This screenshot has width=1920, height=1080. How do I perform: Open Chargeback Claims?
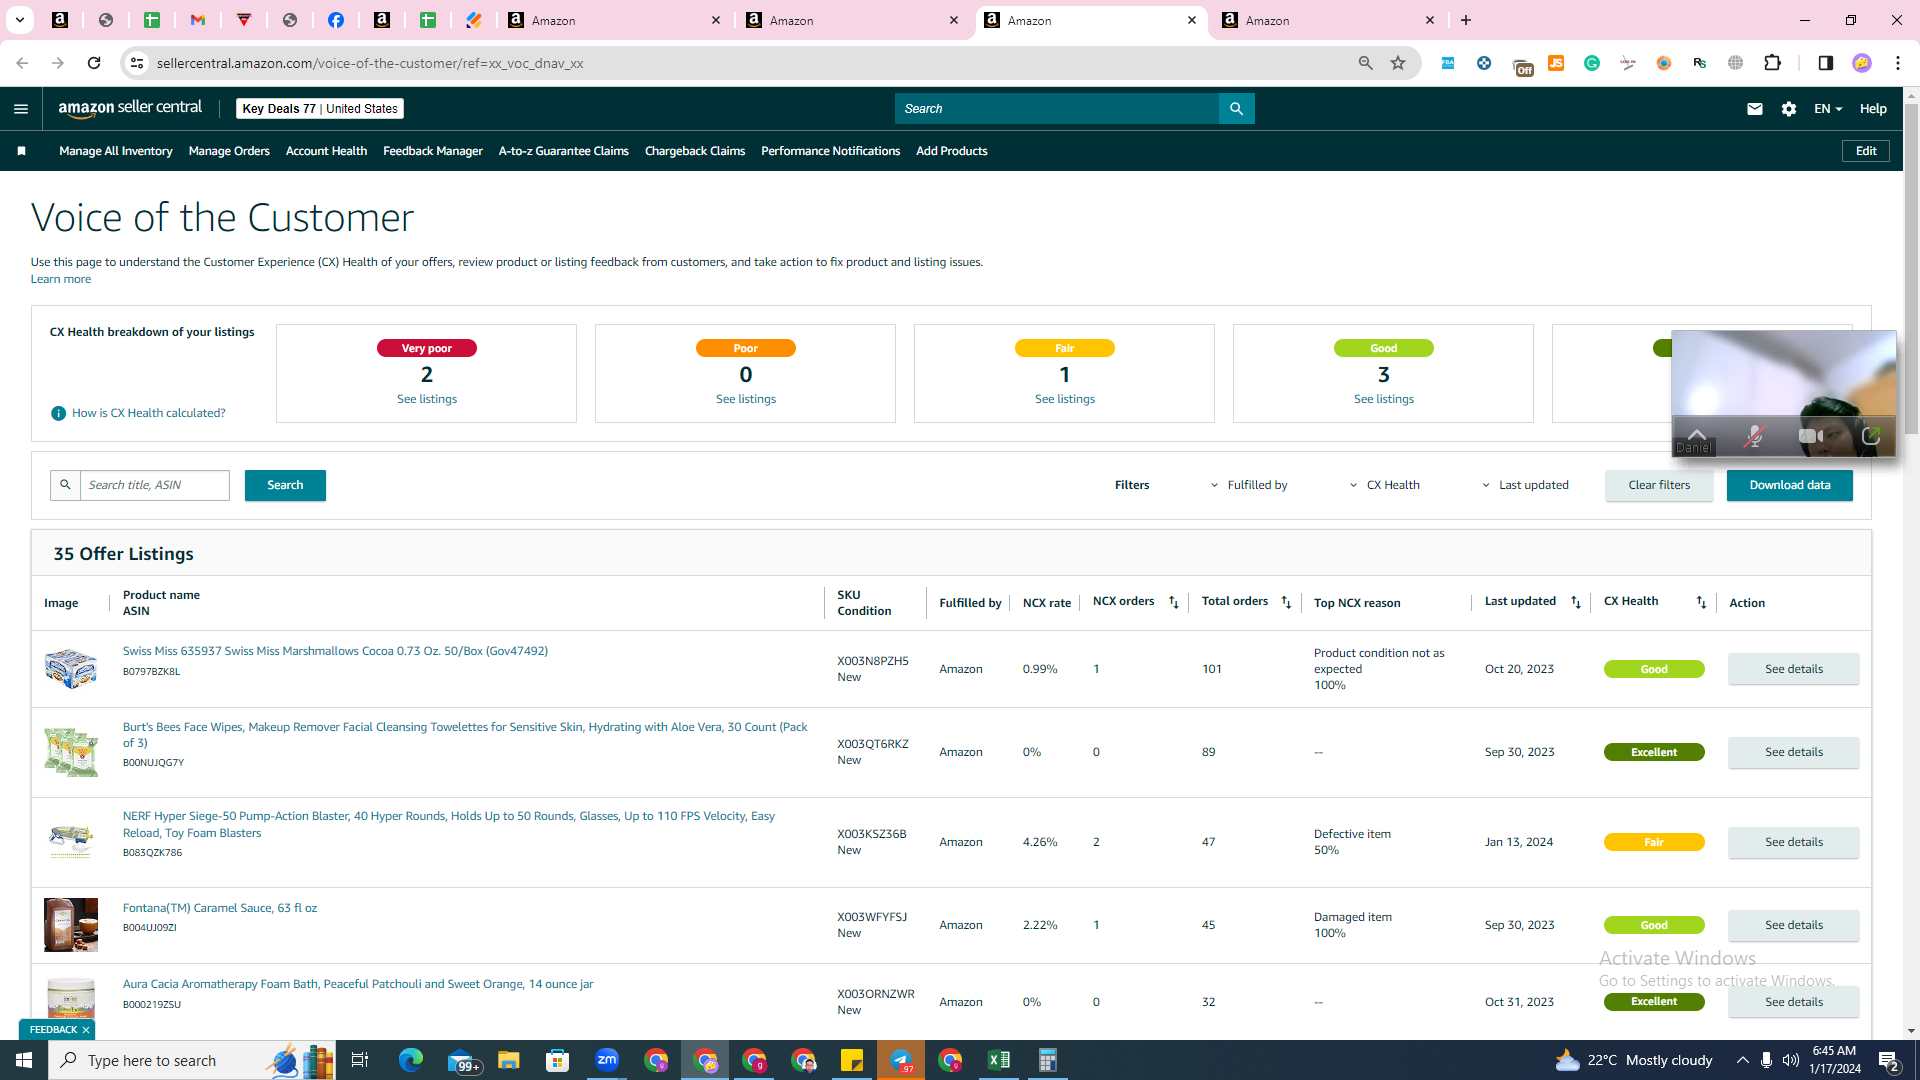pyautogui.click(x=695, y=151)
